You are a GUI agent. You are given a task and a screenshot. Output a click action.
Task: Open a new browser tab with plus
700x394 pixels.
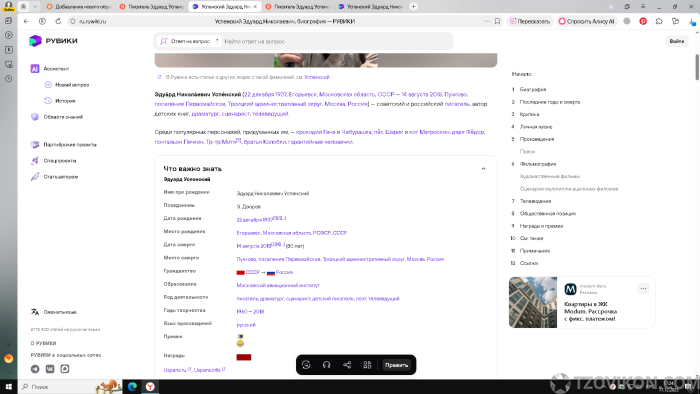click(x=413, y=6)
